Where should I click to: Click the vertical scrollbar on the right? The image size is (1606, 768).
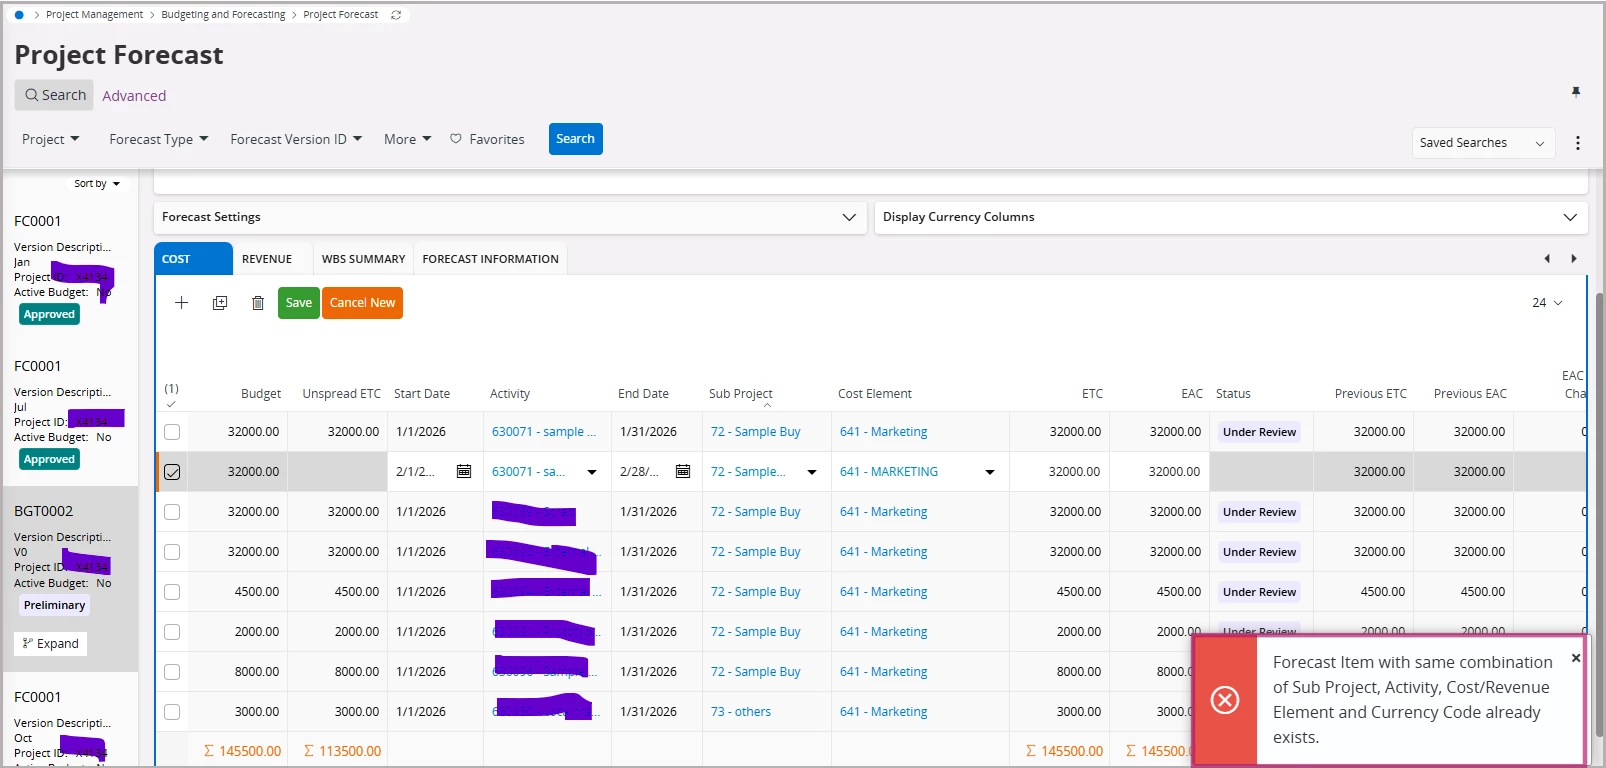1599,500
